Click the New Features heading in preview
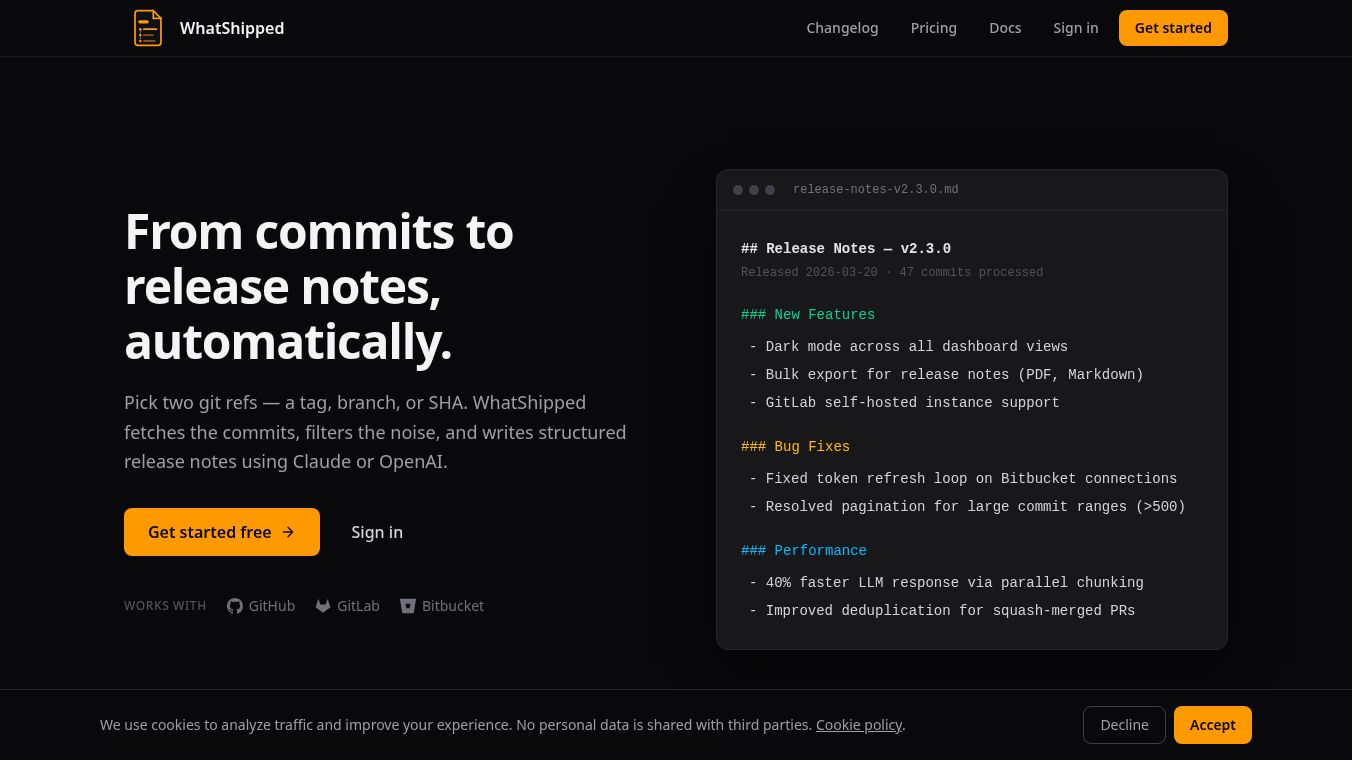1352x760 pixels. point(808,315)
